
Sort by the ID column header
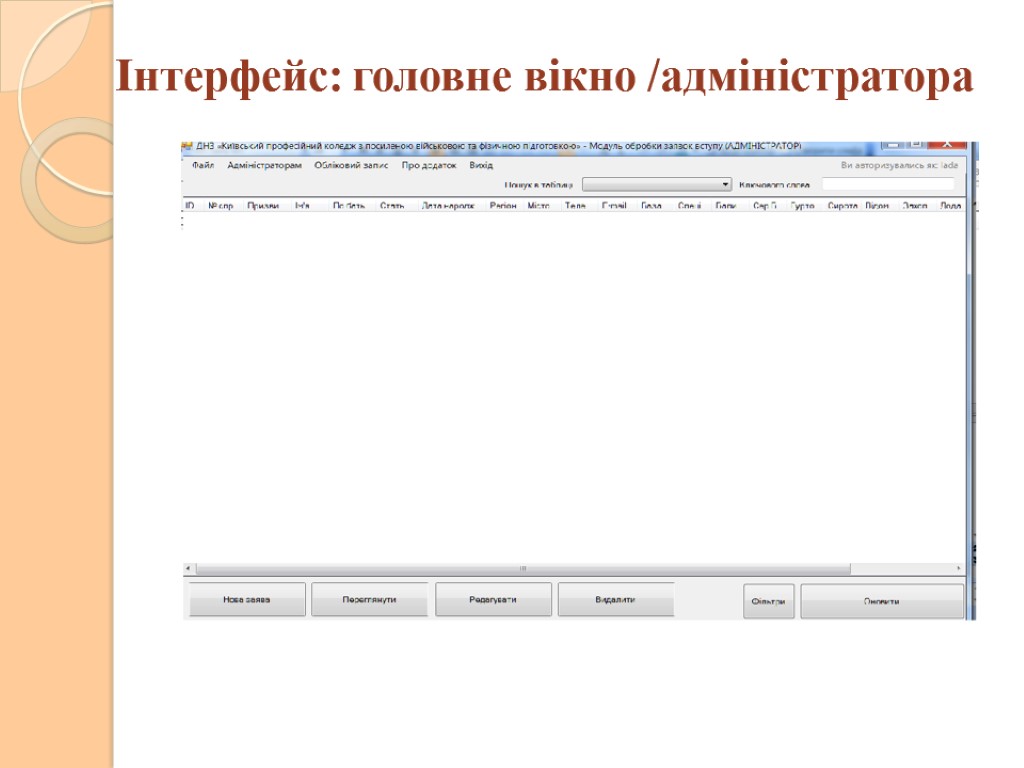pyautogui.click(x=190, y=206)
